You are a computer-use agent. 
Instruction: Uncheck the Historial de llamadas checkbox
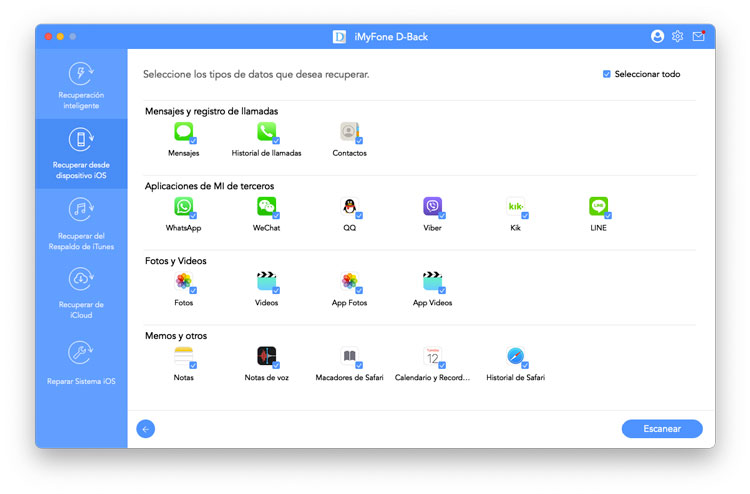[276, 141]
